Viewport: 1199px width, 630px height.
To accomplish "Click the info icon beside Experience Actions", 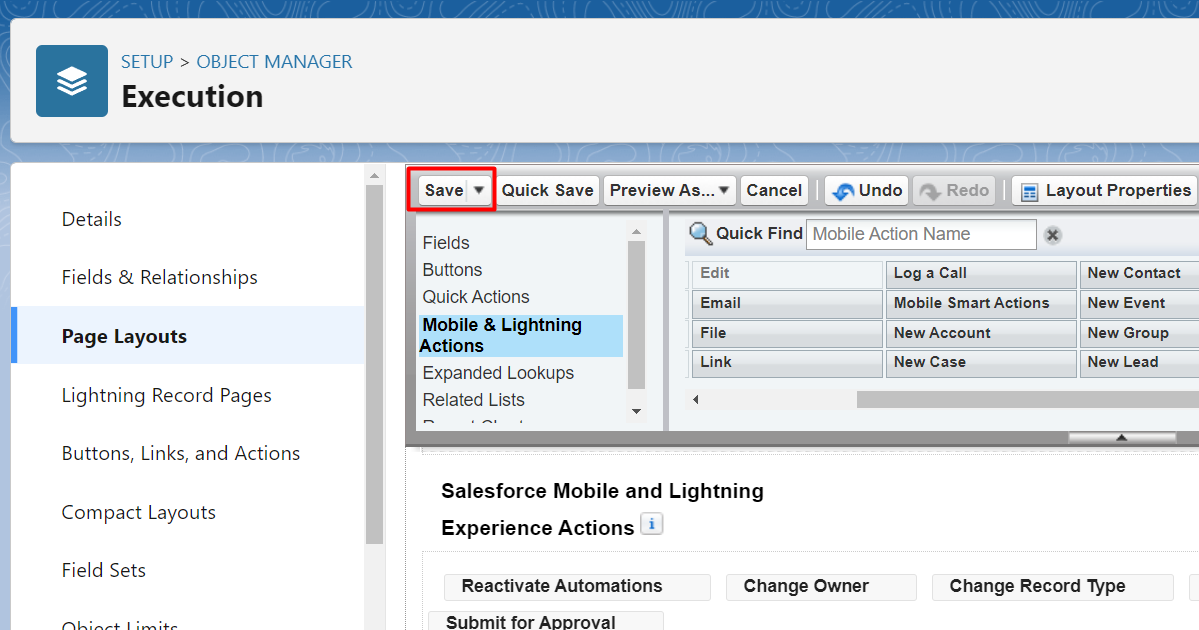I will coord(652,524).
